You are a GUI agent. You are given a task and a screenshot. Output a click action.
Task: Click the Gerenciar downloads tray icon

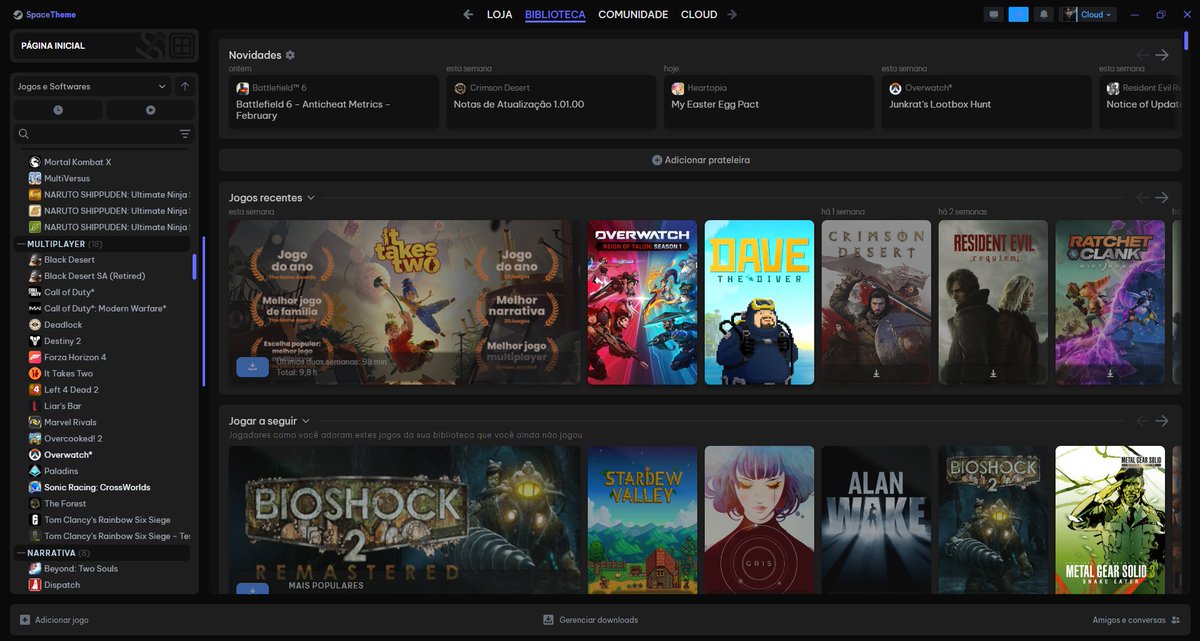[548, 620]
